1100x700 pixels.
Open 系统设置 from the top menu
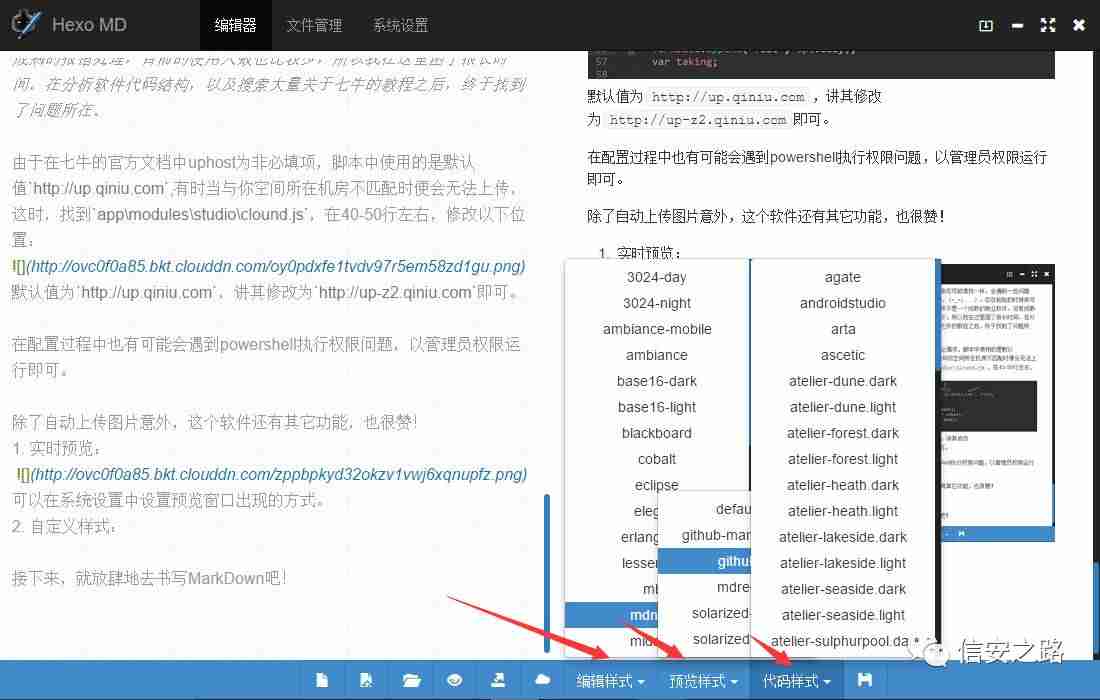(x=400, y=25)
